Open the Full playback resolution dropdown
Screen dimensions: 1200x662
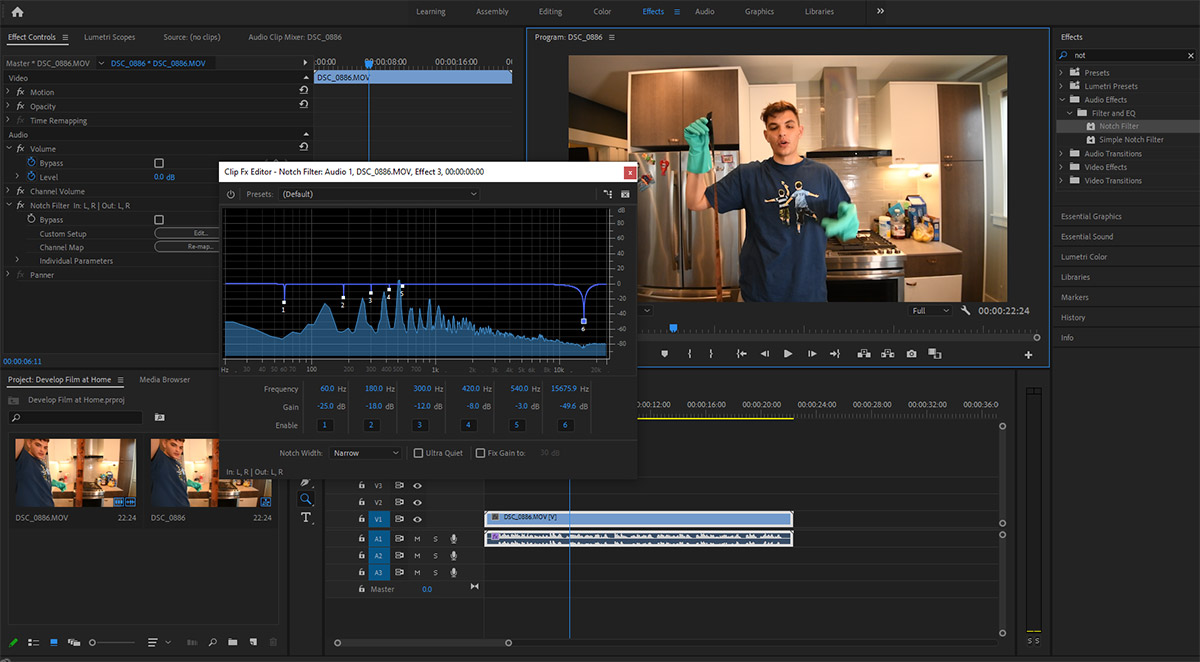(x=931, y=310)
